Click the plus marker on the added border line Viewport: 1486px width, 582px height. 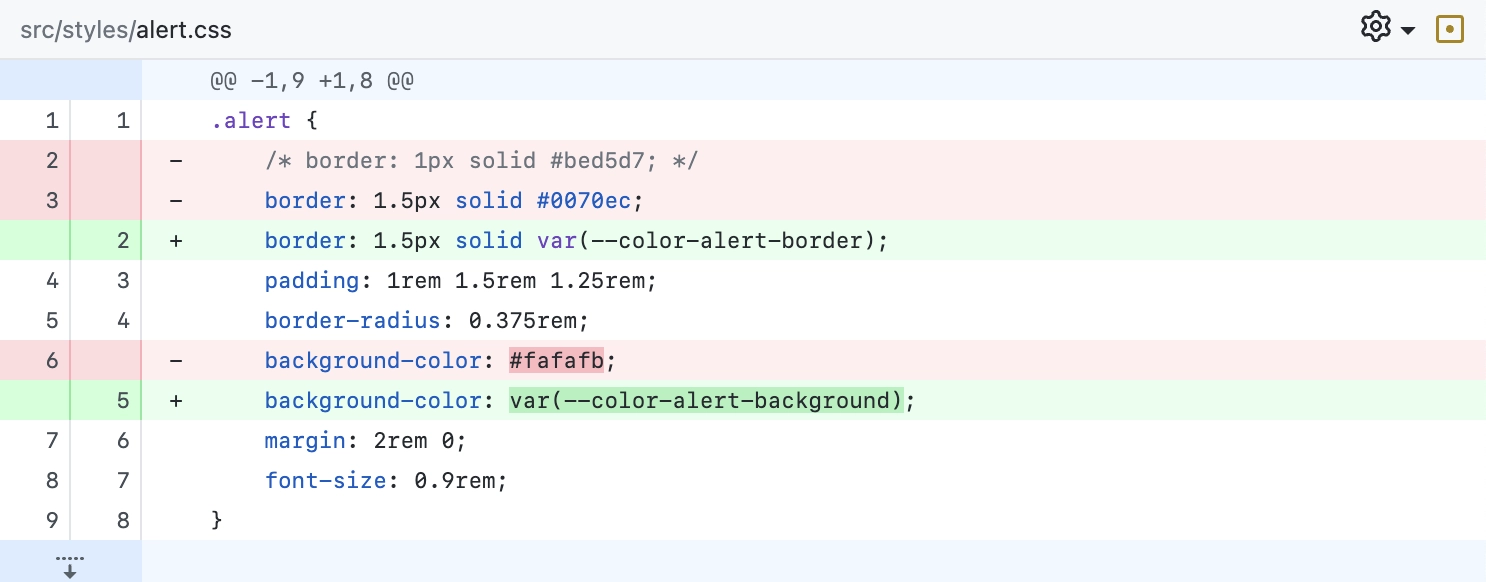coord(176,240)
